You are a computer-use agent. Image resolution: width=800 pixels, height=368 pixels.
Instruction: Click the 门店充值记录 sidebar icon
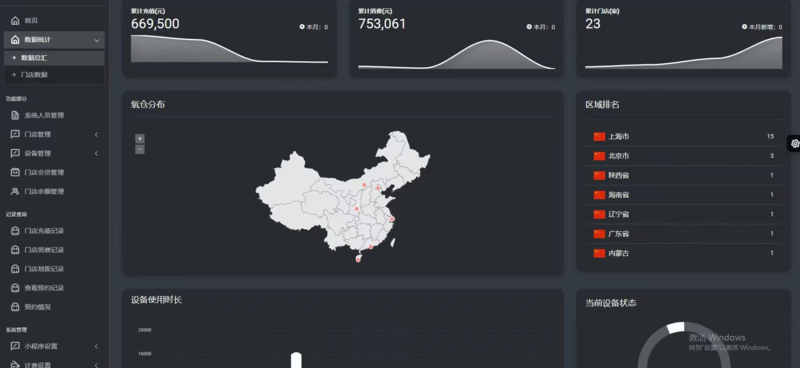(x=15, y=231)
